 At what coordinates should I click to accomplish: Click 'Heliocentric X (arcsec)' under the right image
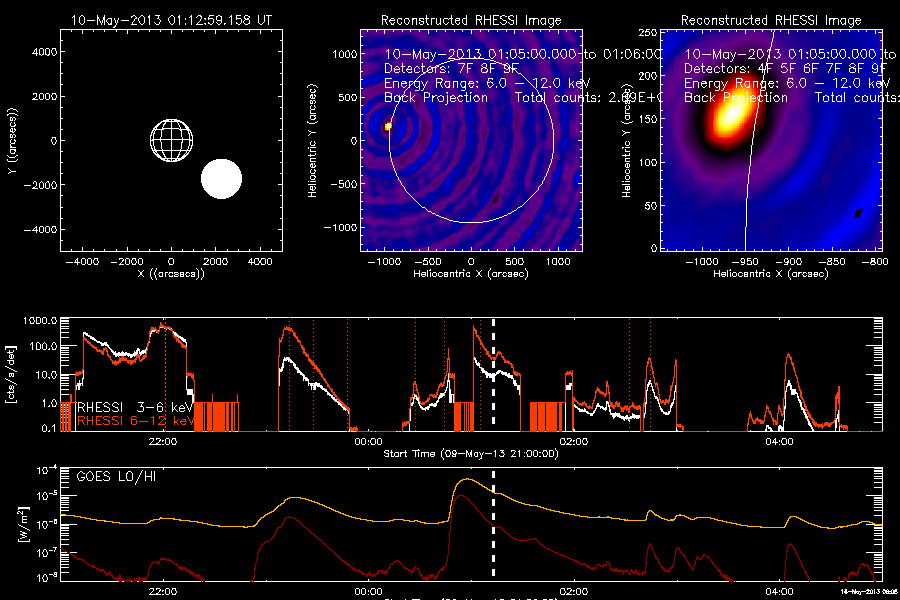(771, 274)
